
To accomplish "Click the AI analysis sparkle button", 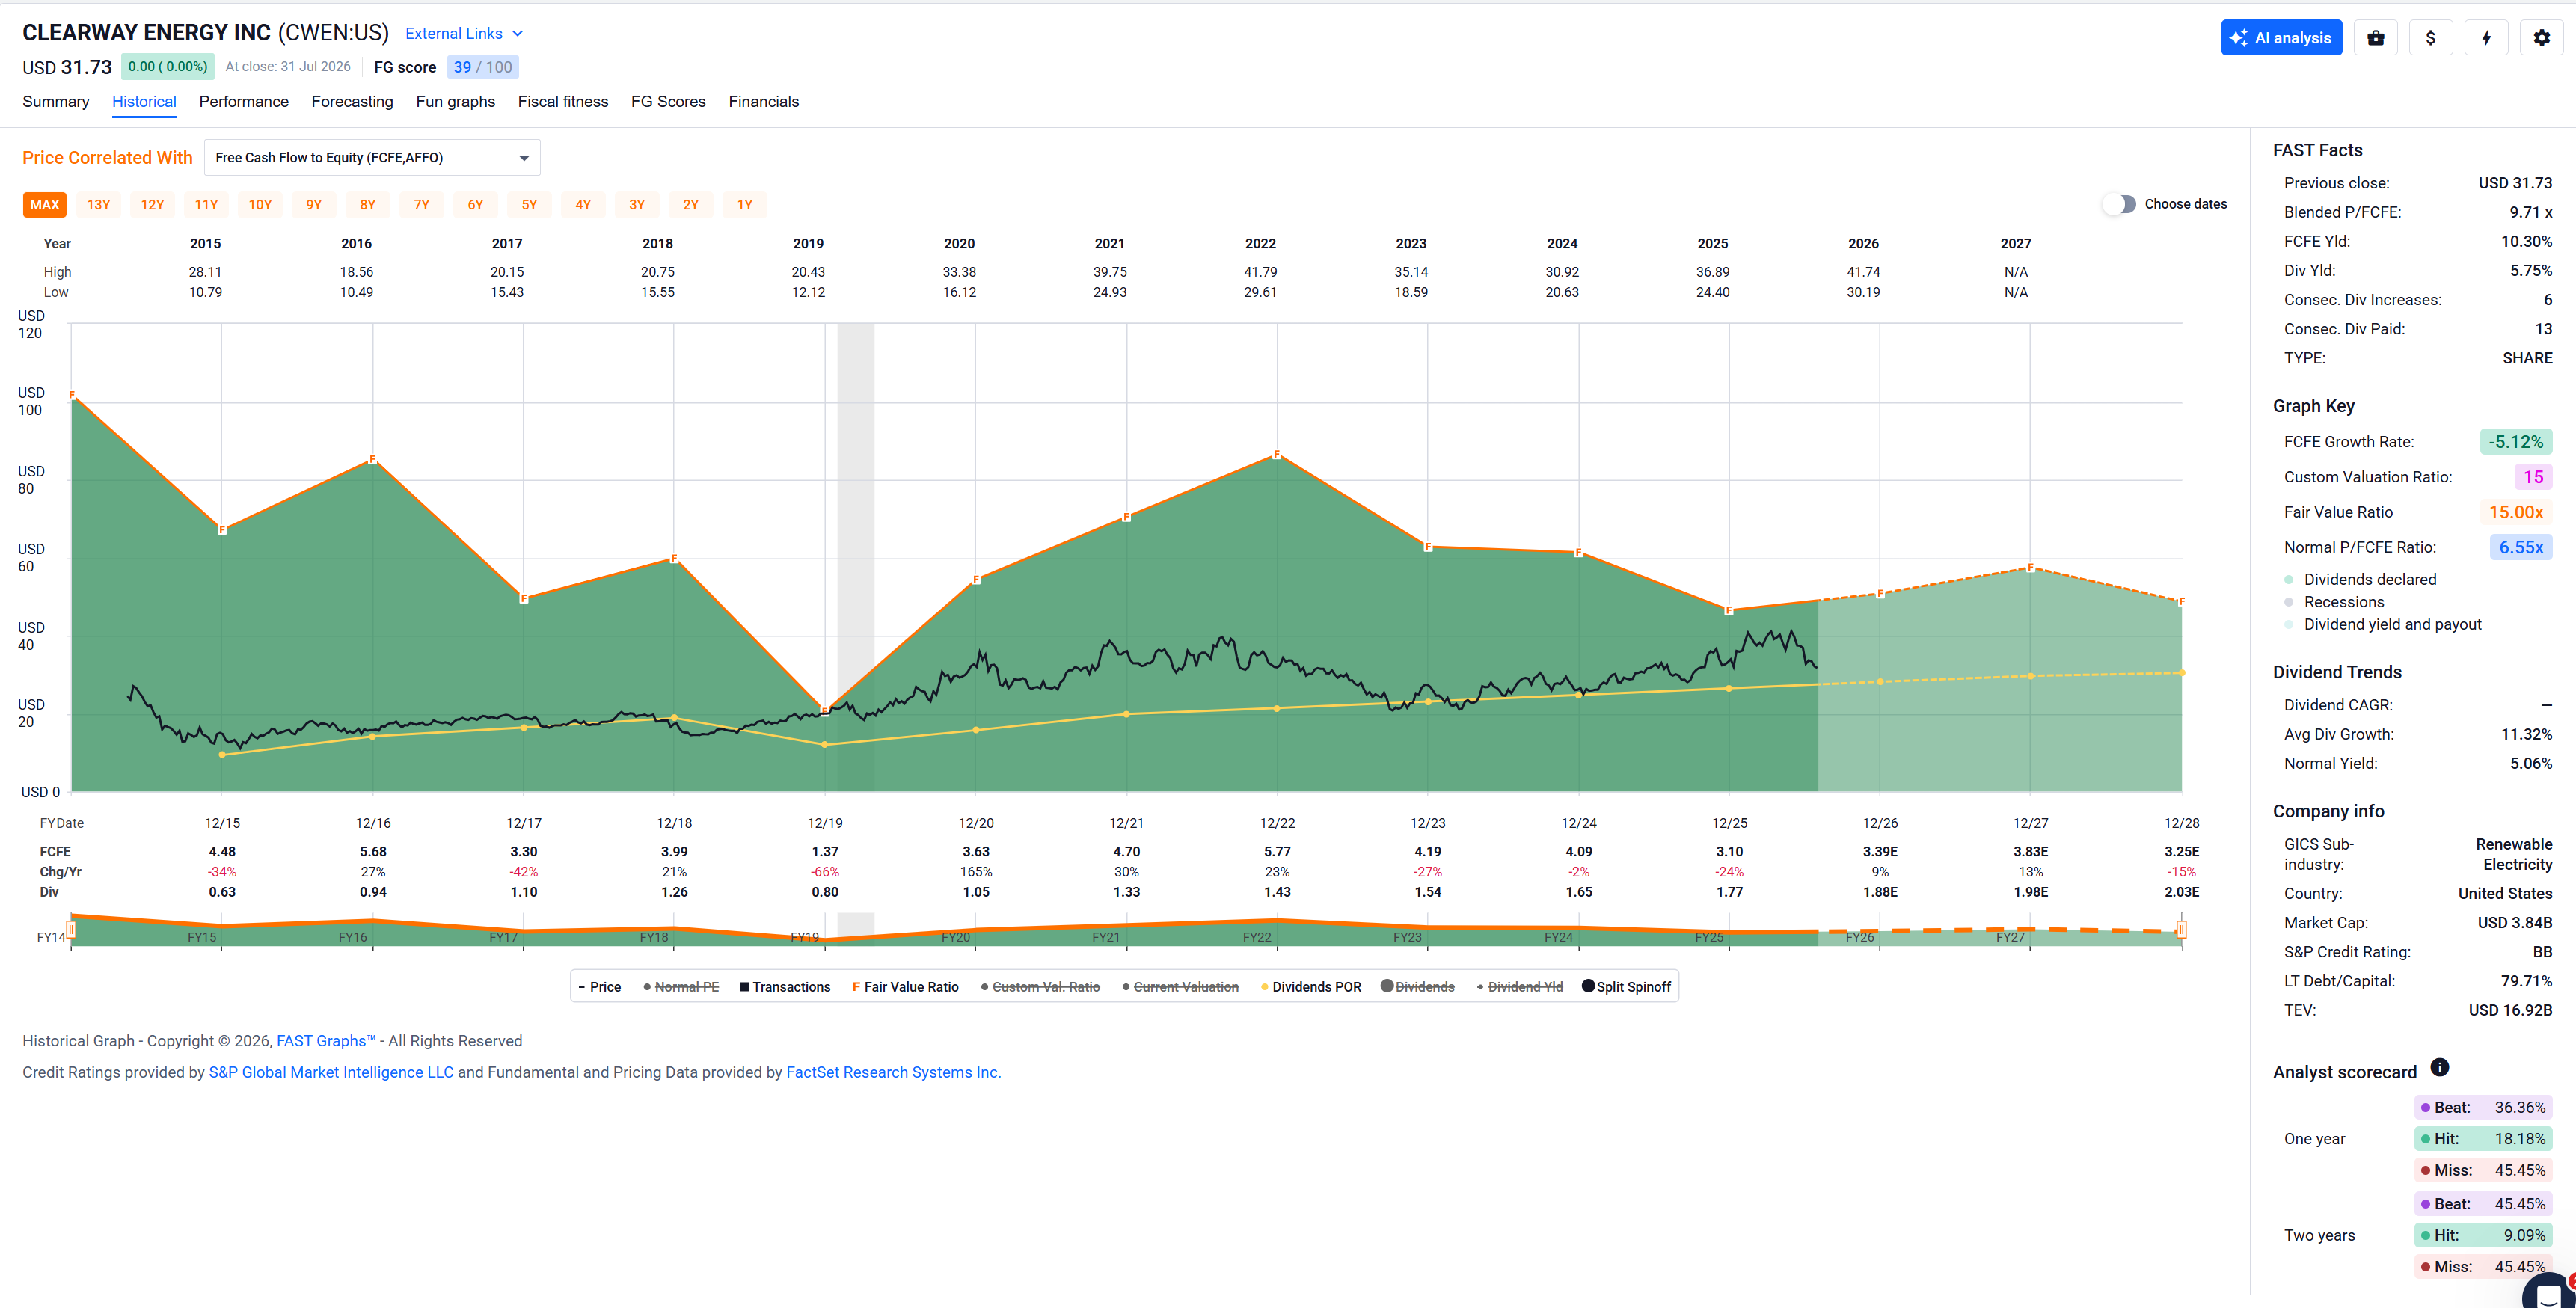I will 2281,38.
